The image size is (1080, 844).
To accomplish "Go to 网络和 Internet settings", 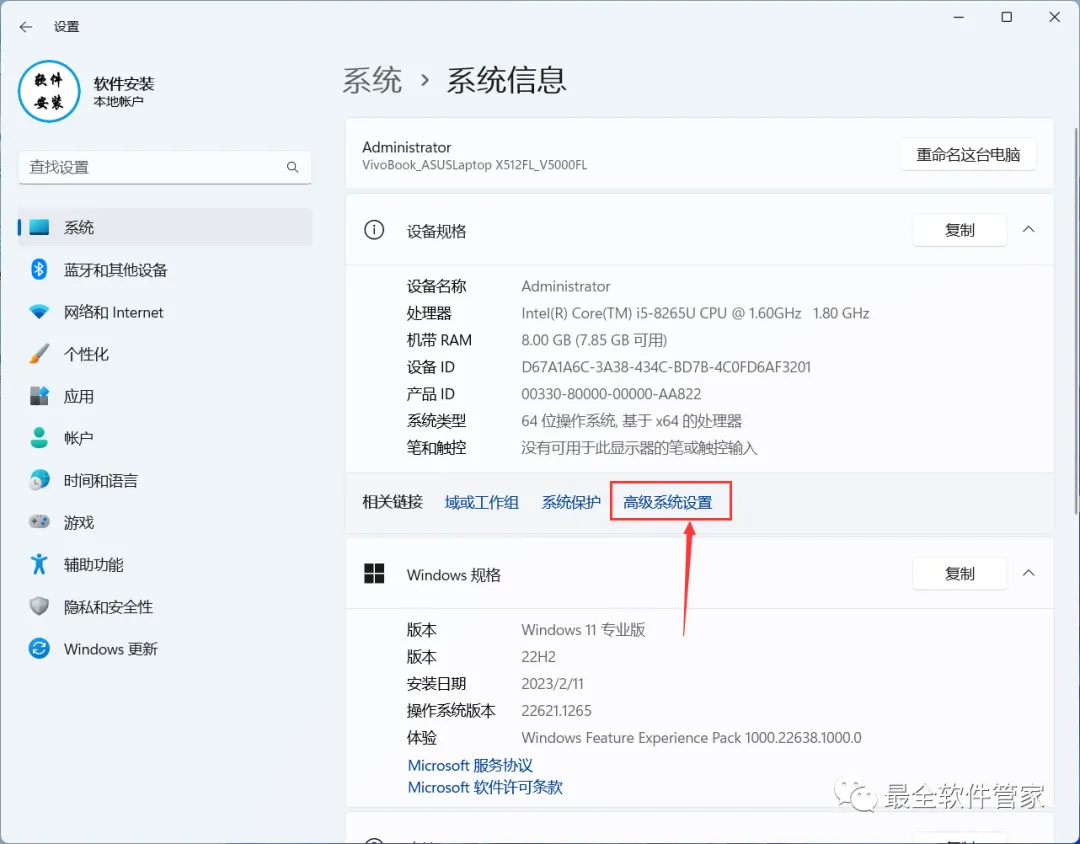I will [x=165, y=312].
